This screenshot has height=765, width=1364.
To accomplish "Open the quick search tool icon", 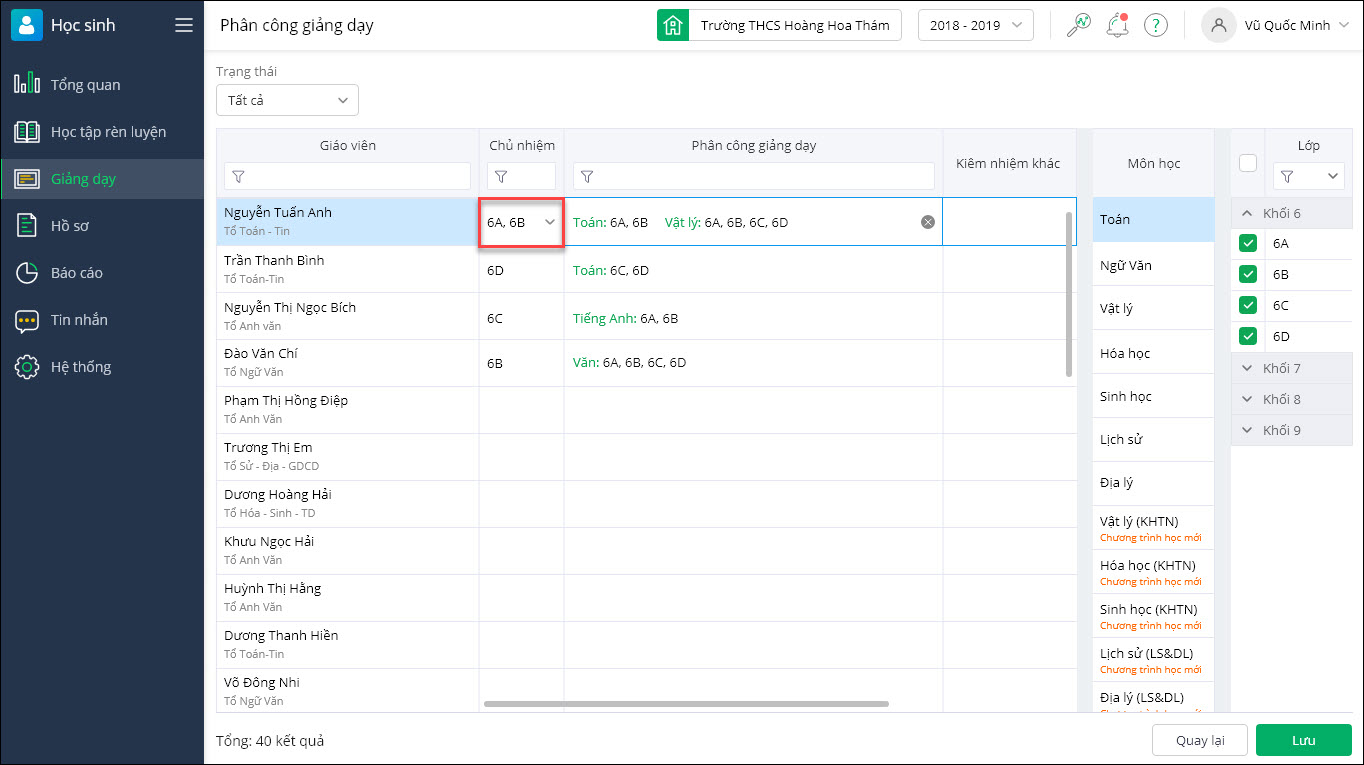I will click(x=1079, y=26).
